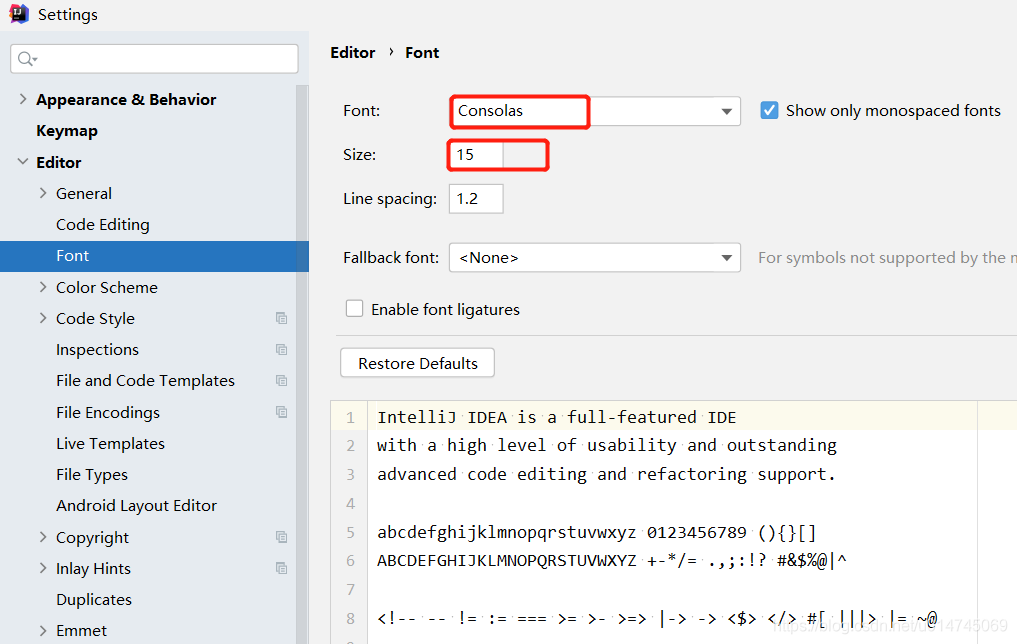Open the Fallback font dropdown

pos(726,258)
